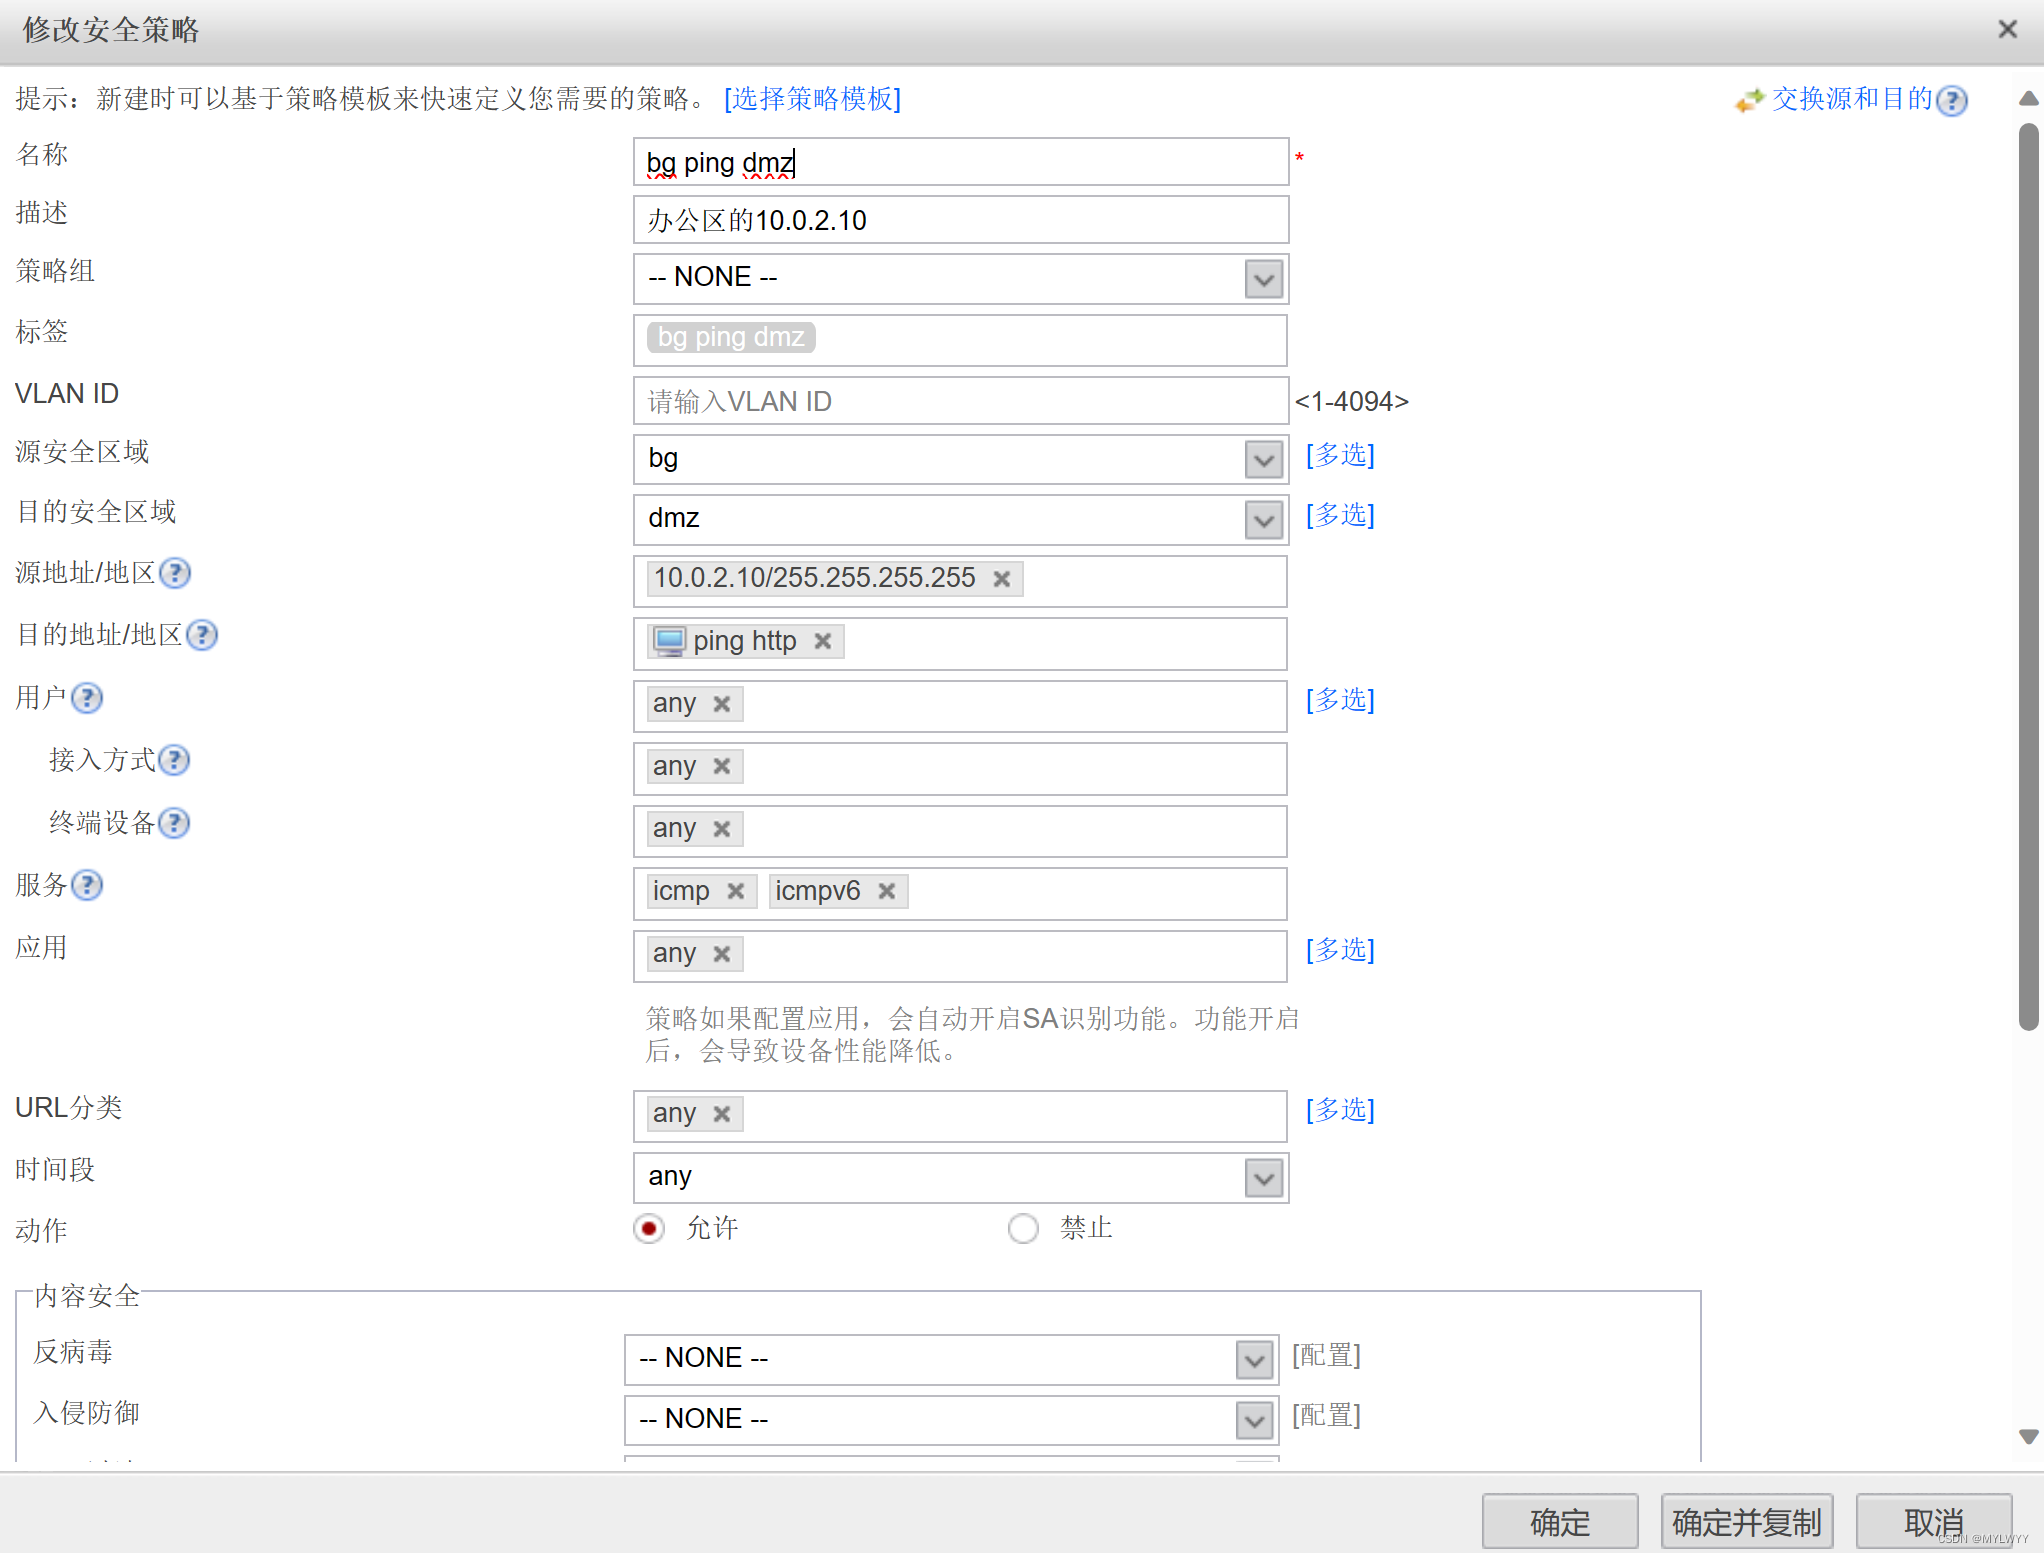Select the 禁止 action radio button
Viewport: 2044px width, 1553px height.
pyautogui.click(x=1023, y=1228)
